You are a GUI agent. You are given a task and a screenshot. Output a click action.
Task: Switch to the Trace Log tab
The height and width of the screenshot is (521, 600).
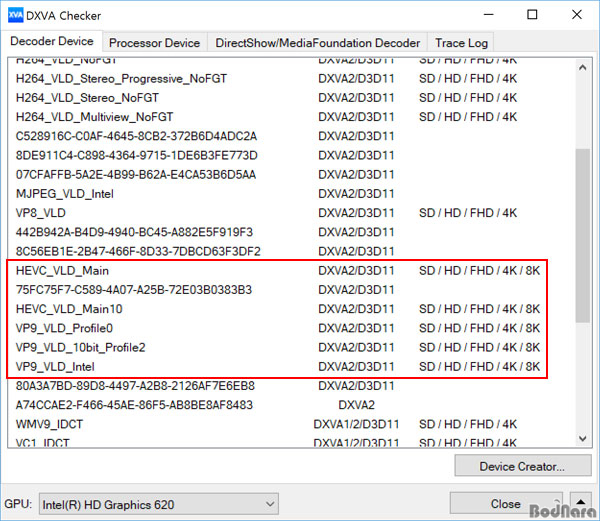461,43
